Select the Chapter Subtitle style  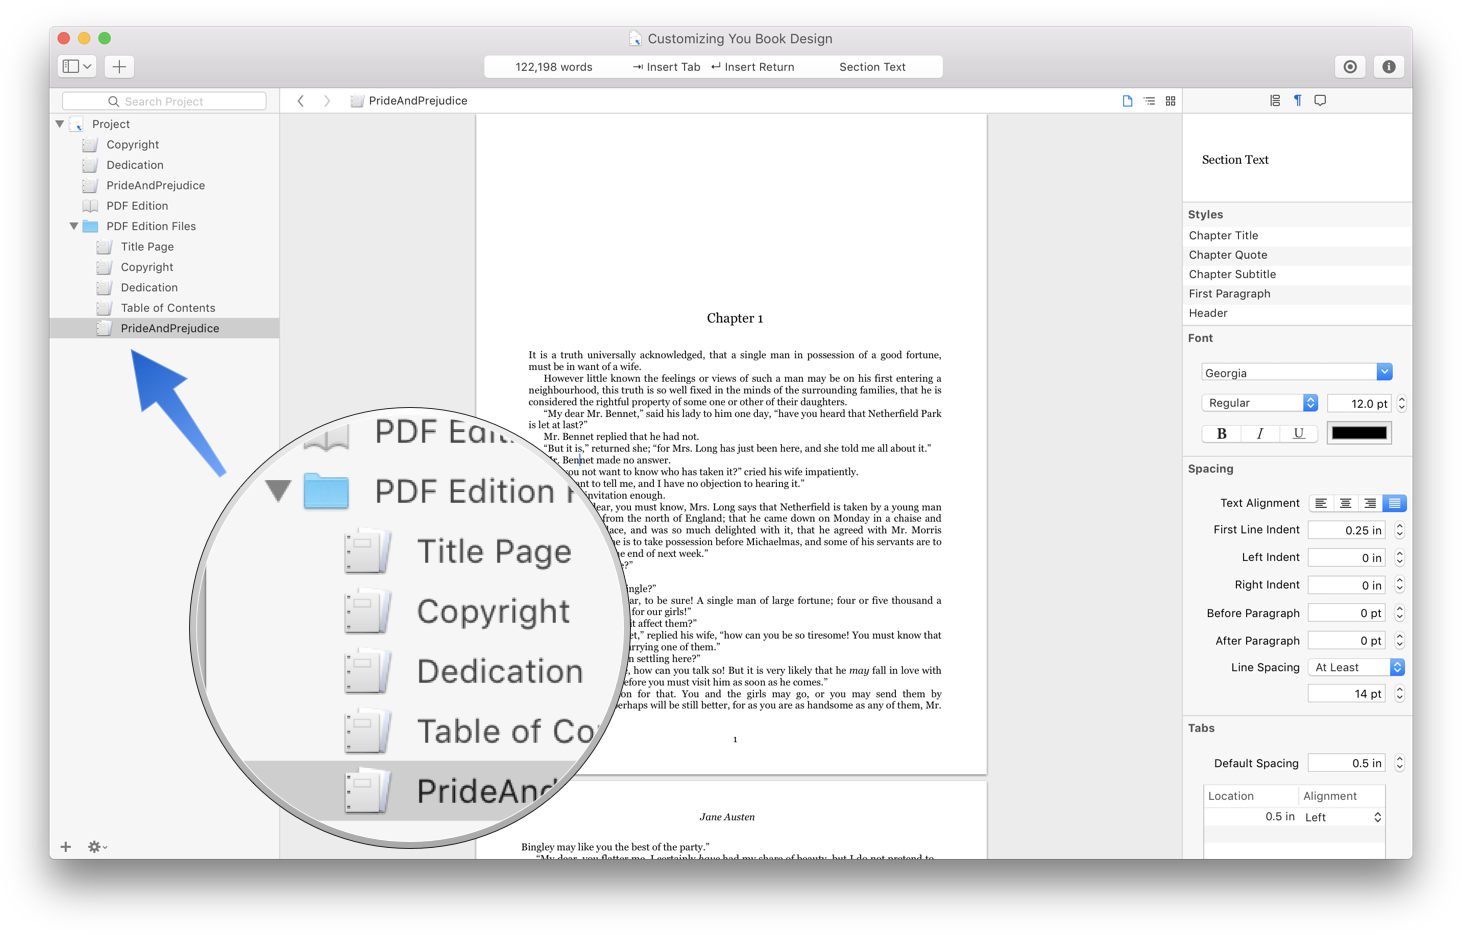(1297, 274)
